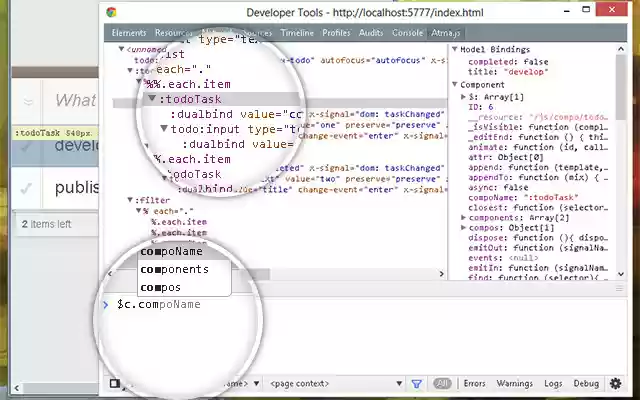Image resolution: width=640 pixels, height=400 pixels.
Task: Click the "ID: 6" property
Action: click(x=480, y=107)
